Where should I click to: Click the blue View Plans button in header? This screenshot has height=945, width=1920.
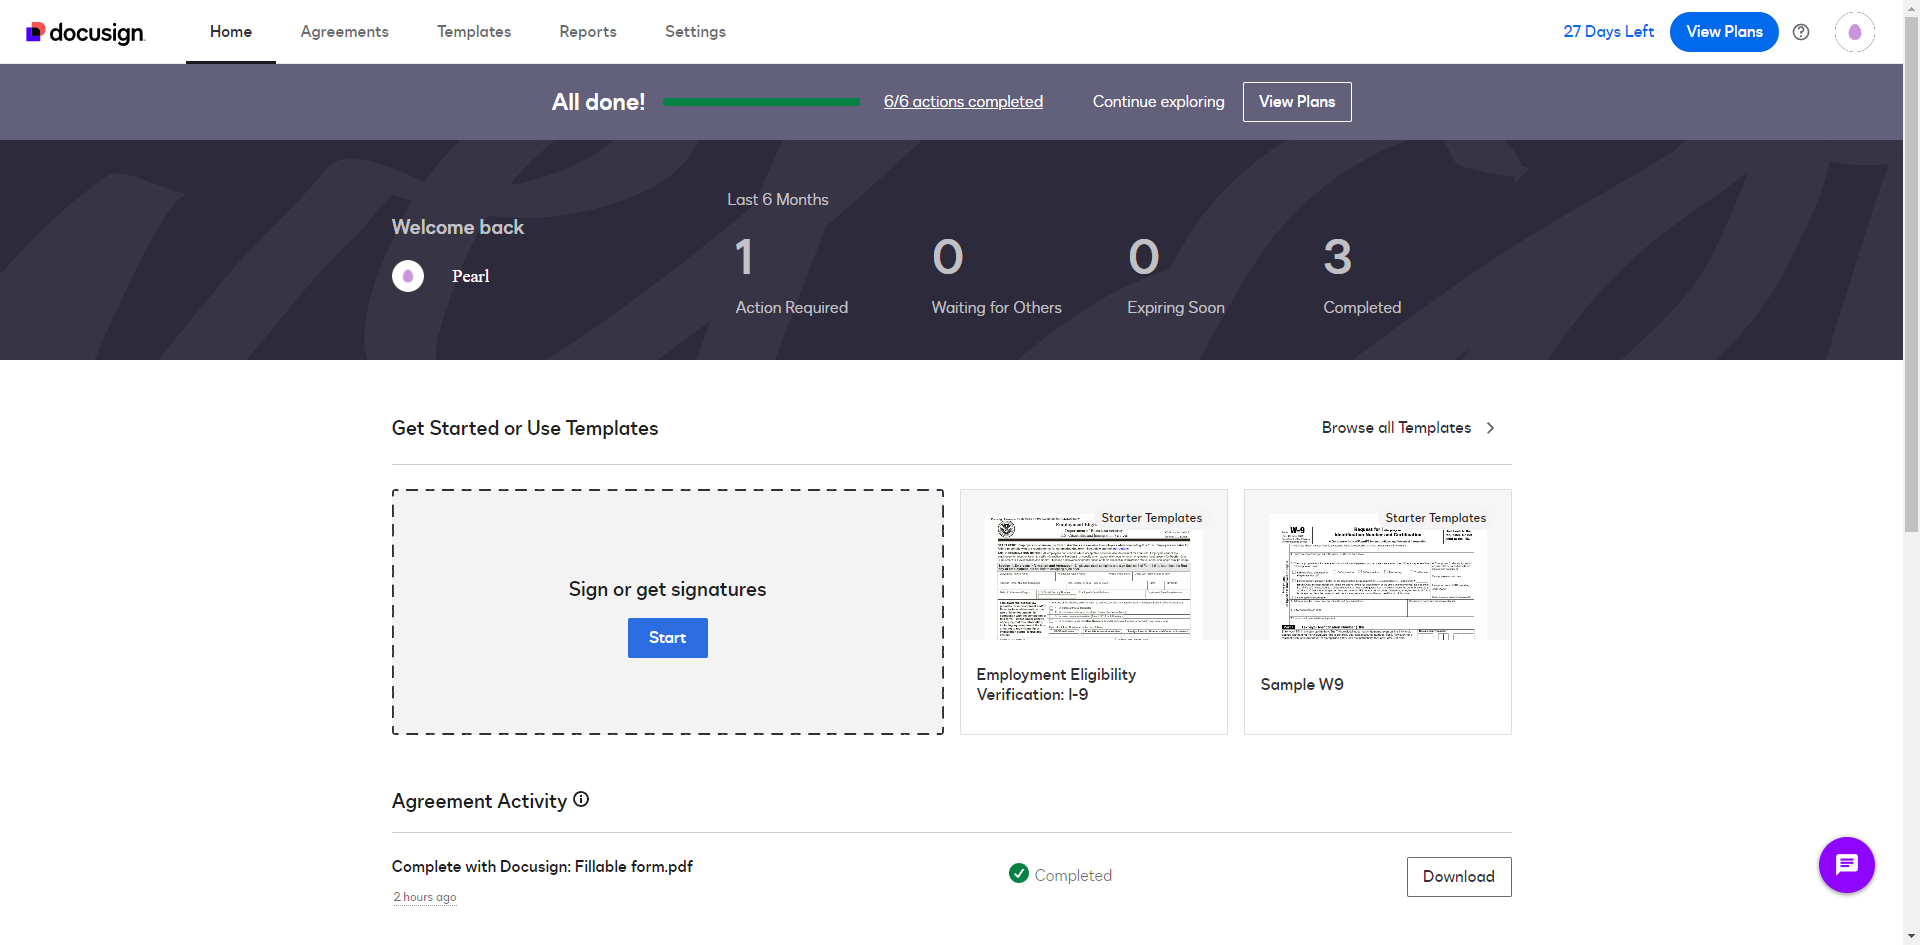pos(1724,32)
